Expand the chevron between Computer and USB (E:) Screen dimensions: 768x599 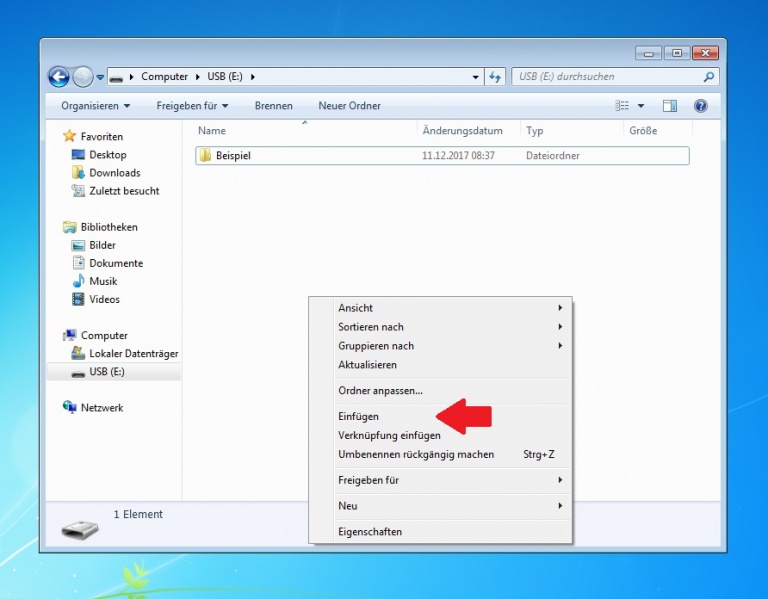(197, 77)
